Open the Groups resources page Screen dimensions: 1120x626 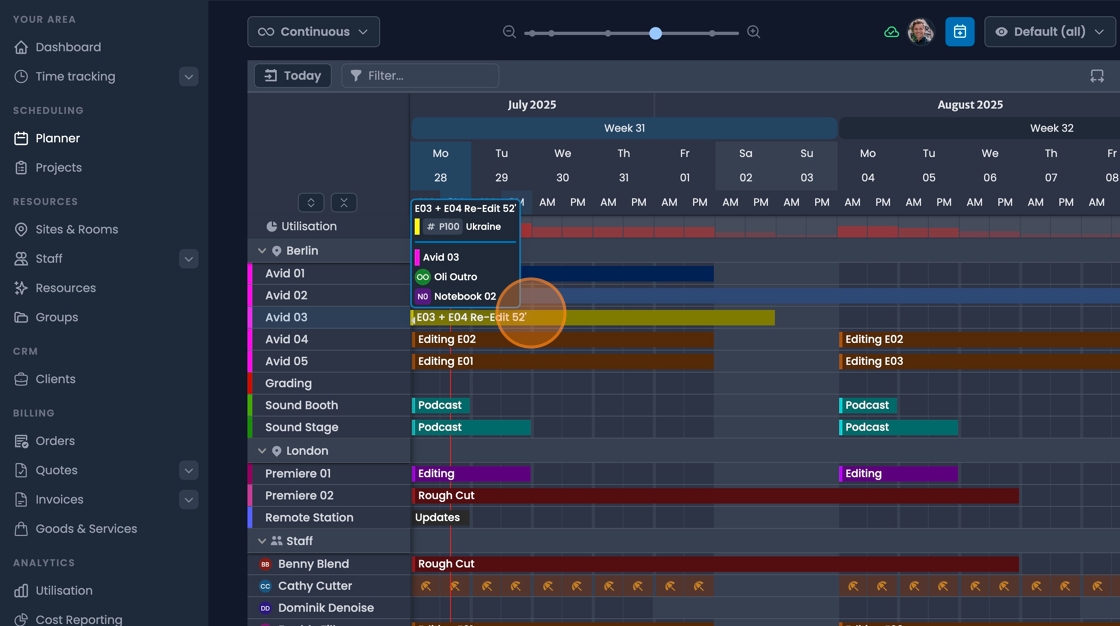pyautogui.click(x=55, y=317)
